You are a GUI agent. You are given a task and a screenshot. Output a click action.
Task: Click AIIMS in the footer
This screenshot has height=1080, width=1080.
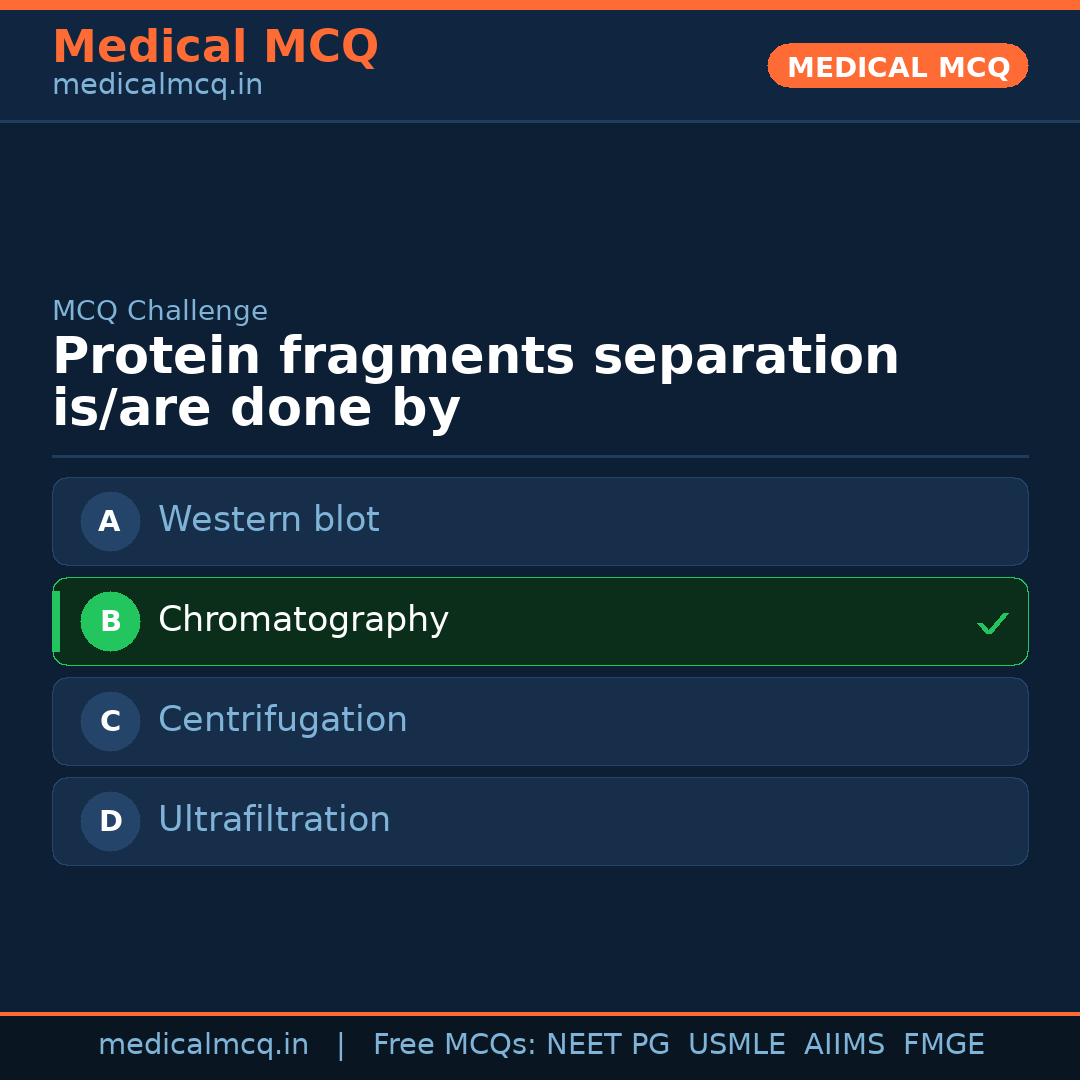point(844,1045)
